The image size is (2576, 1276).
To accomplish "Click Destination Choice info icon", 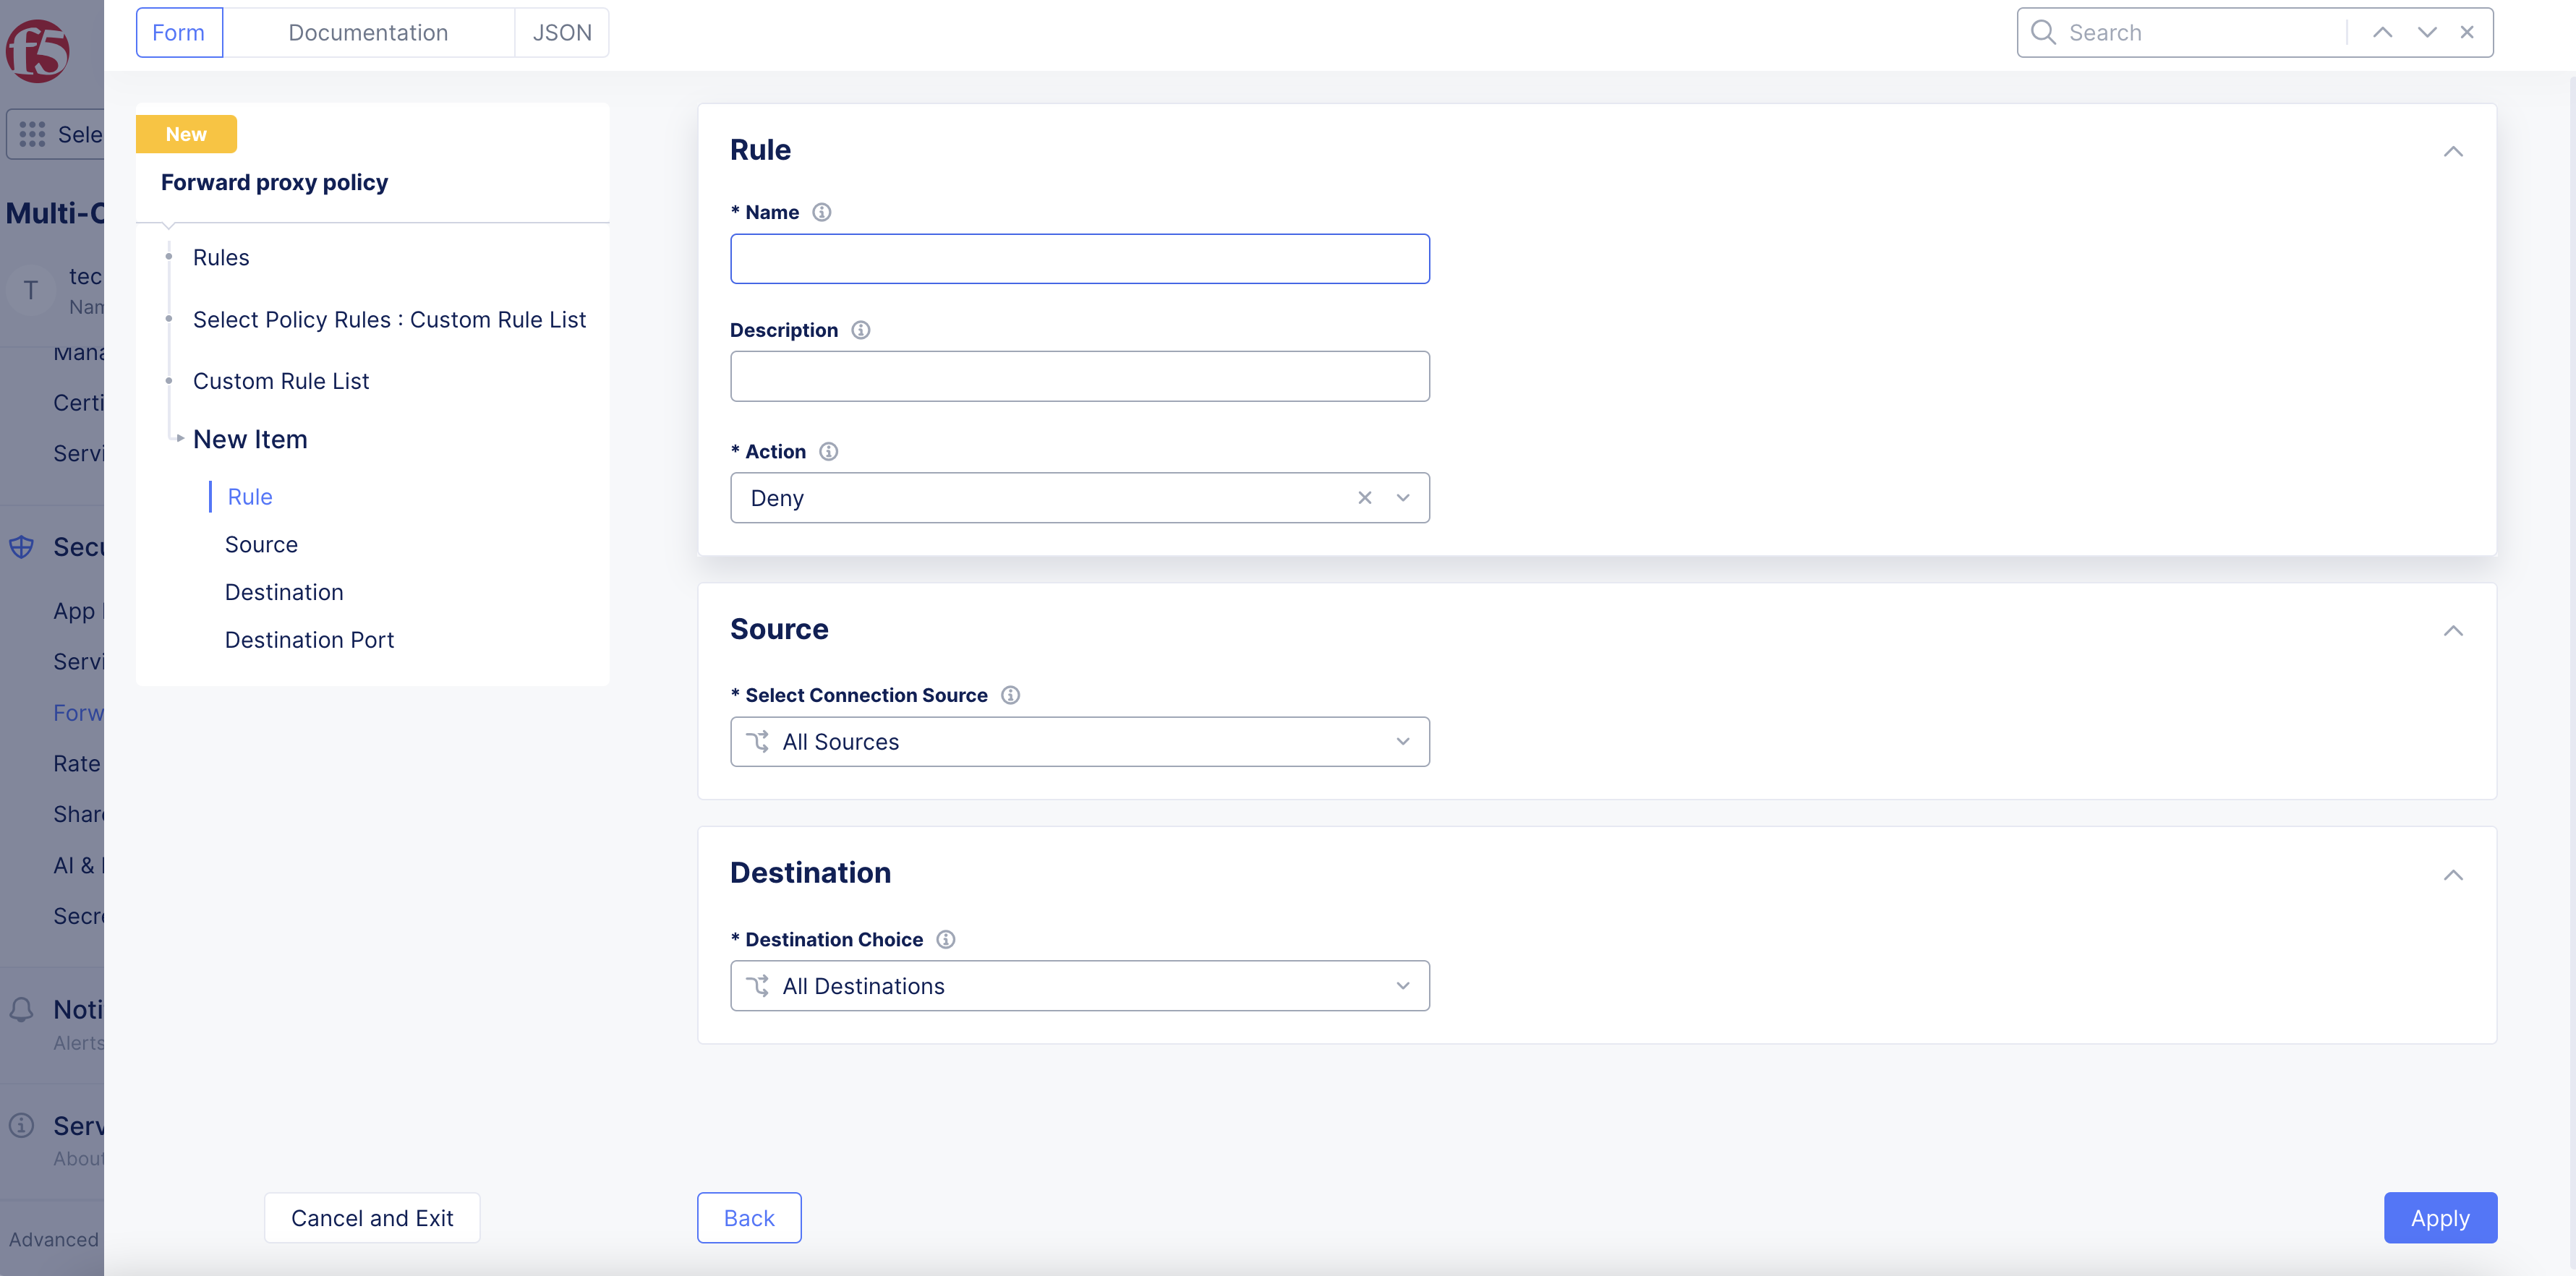I will click(945, 939).
